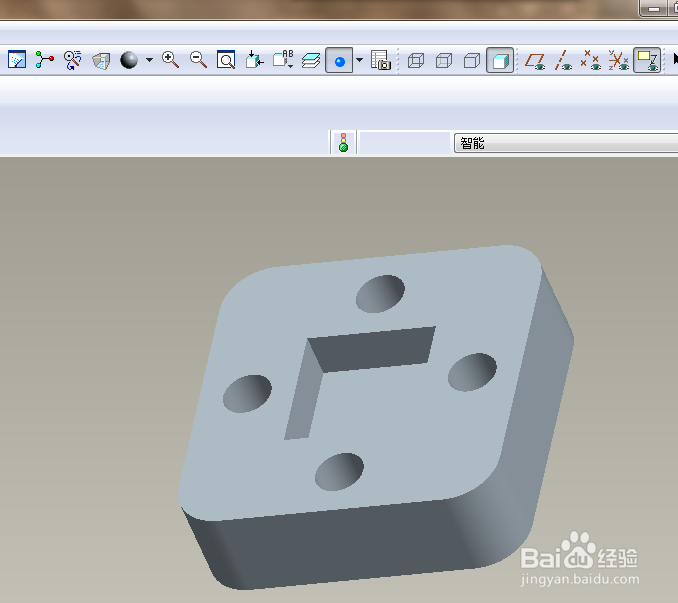Select the Zoom Out magnifier

coord(198,60)
